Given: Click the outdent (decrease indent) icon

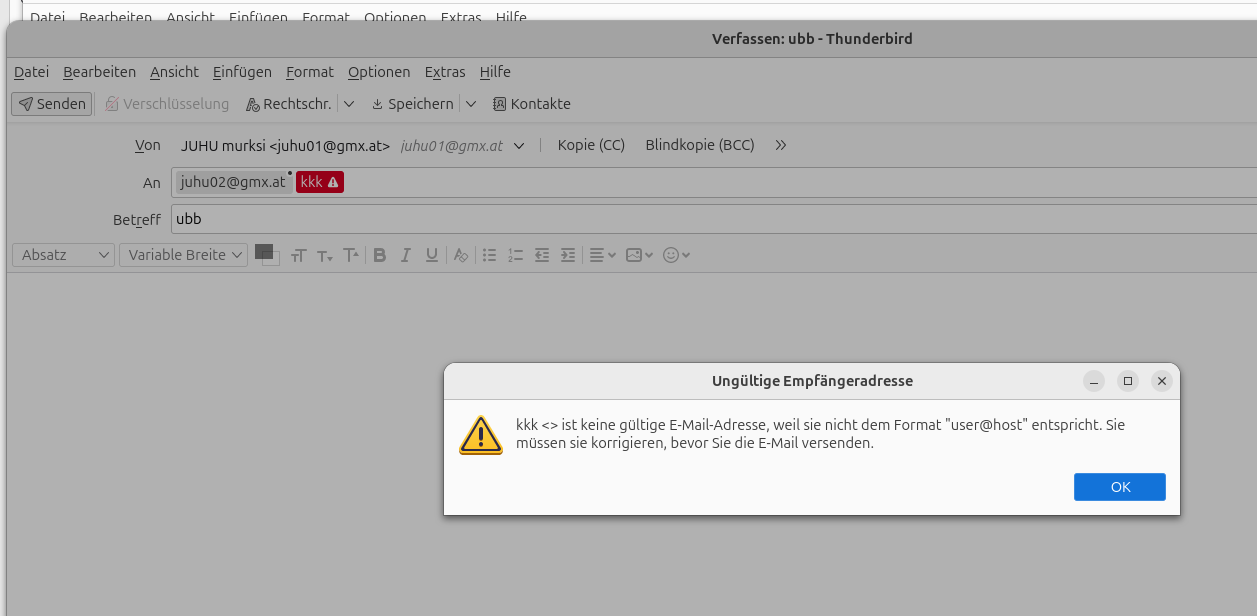Looking at the screenshot, I should (x=542, y=255).
